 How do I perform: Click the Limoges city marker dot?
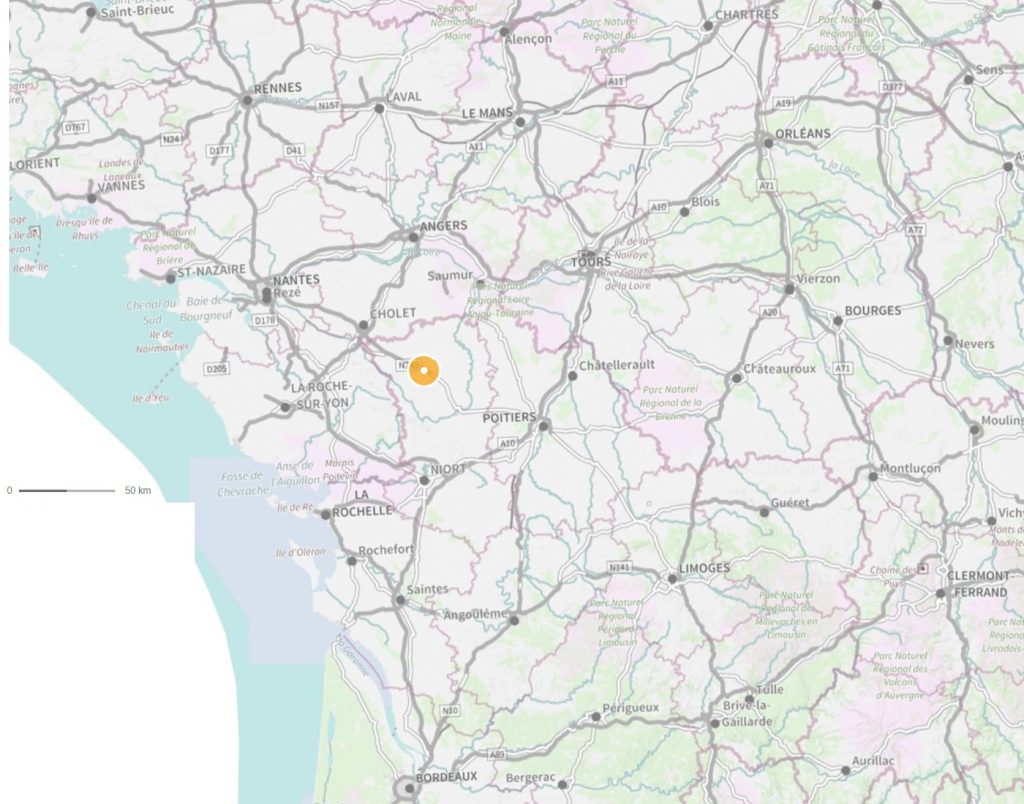pyautogui.click(x=673, y=579)
